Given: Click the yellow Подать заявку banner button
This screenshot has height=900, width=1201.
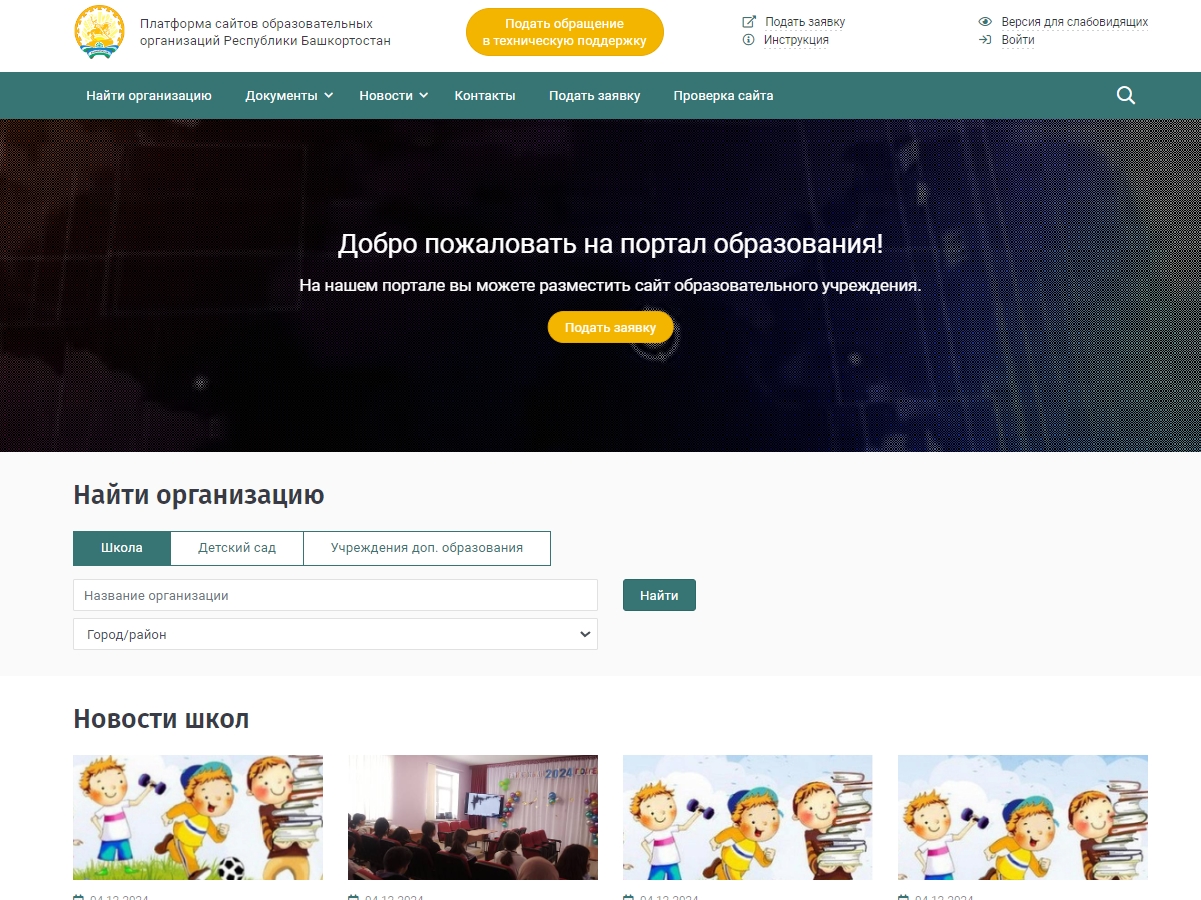Looking at the screenshot, I should 610,327.
